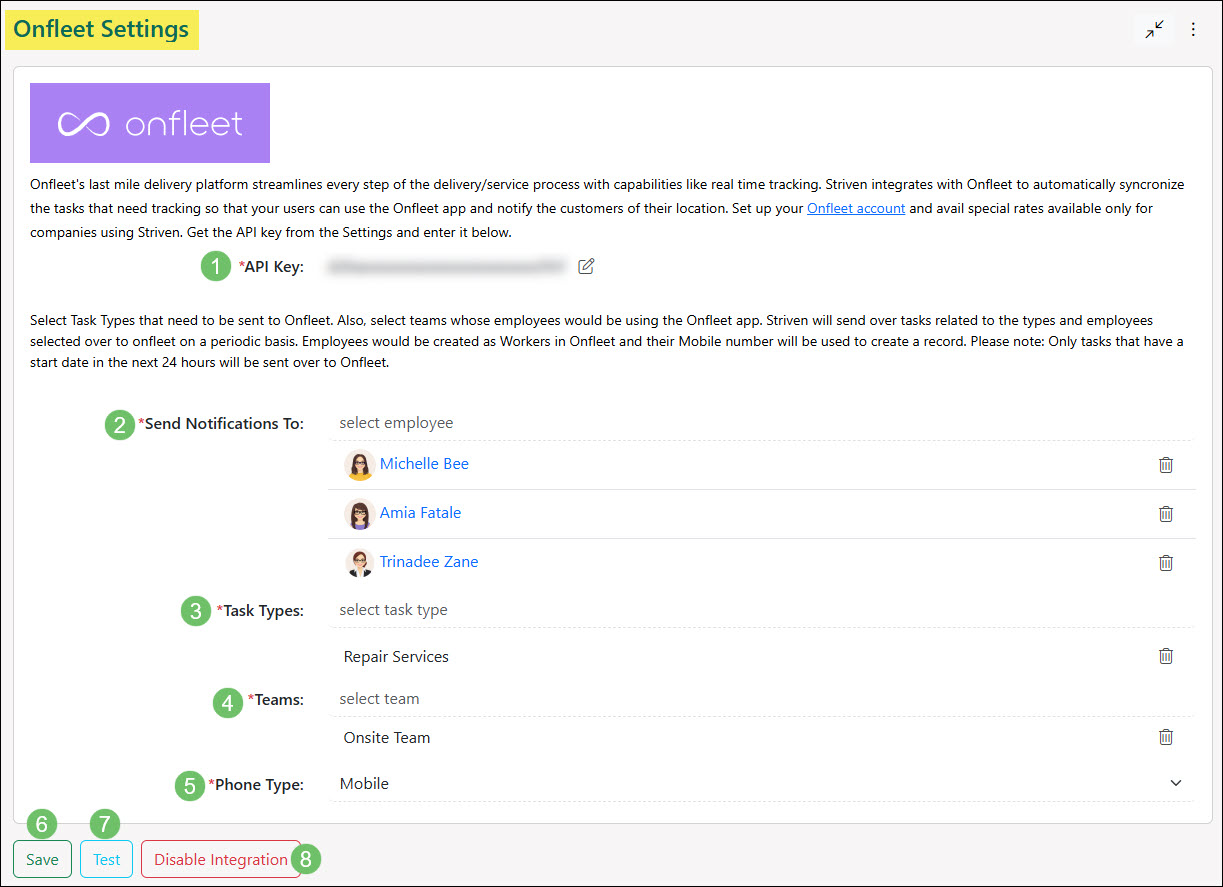The width and height of the screenshot is (1223, 887).
Task: Collapse the Onfleet Settings panel
Action: (x=1155, y=29)
